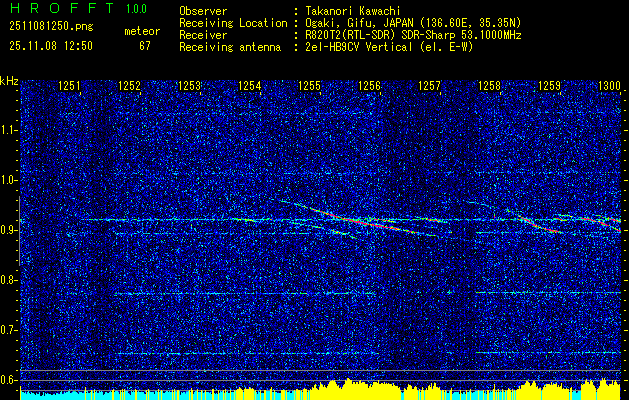Click the cyan noise level bar at bottom left
Screen dimensions: 629x400
click(x=66, y=396)
